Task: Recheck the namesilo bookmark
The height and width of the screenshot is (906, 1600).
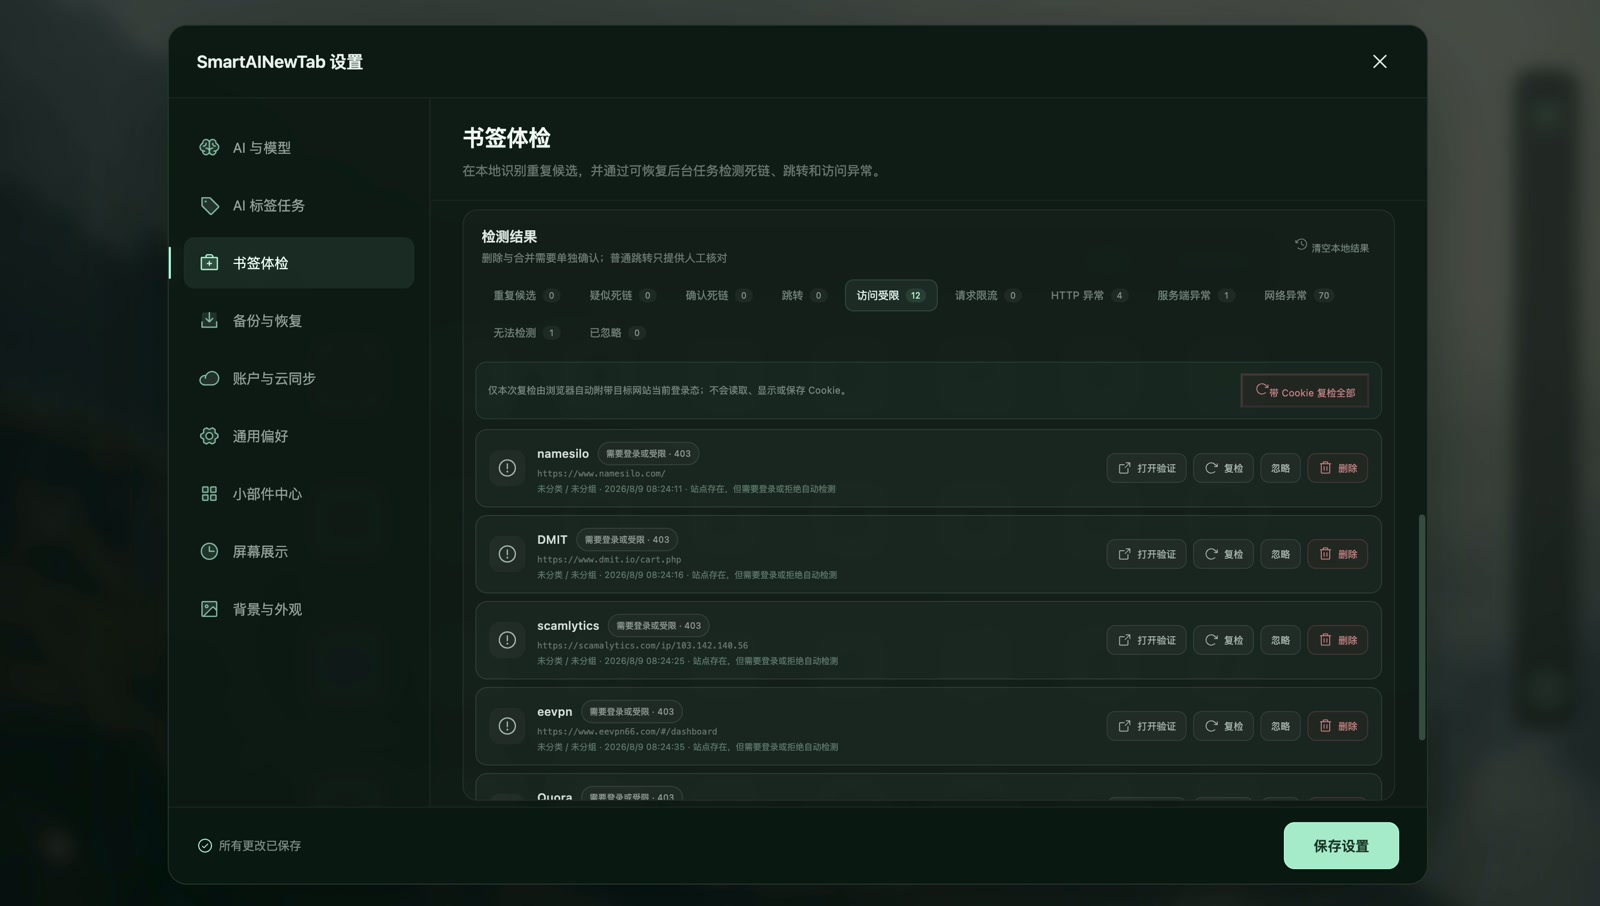Action: click(x=1223, y=468)
